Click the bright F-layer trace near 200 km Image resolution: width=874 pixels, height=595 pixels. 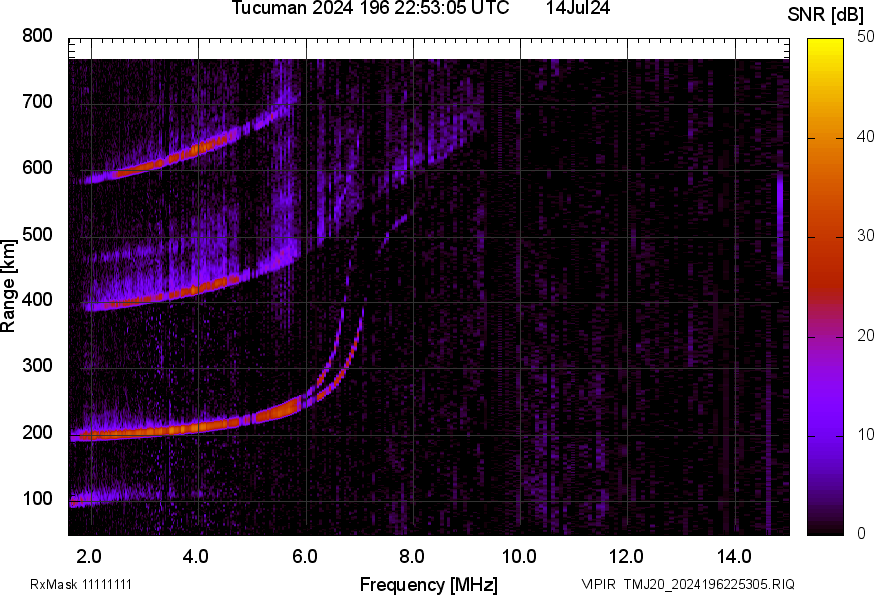coord(190,429)
